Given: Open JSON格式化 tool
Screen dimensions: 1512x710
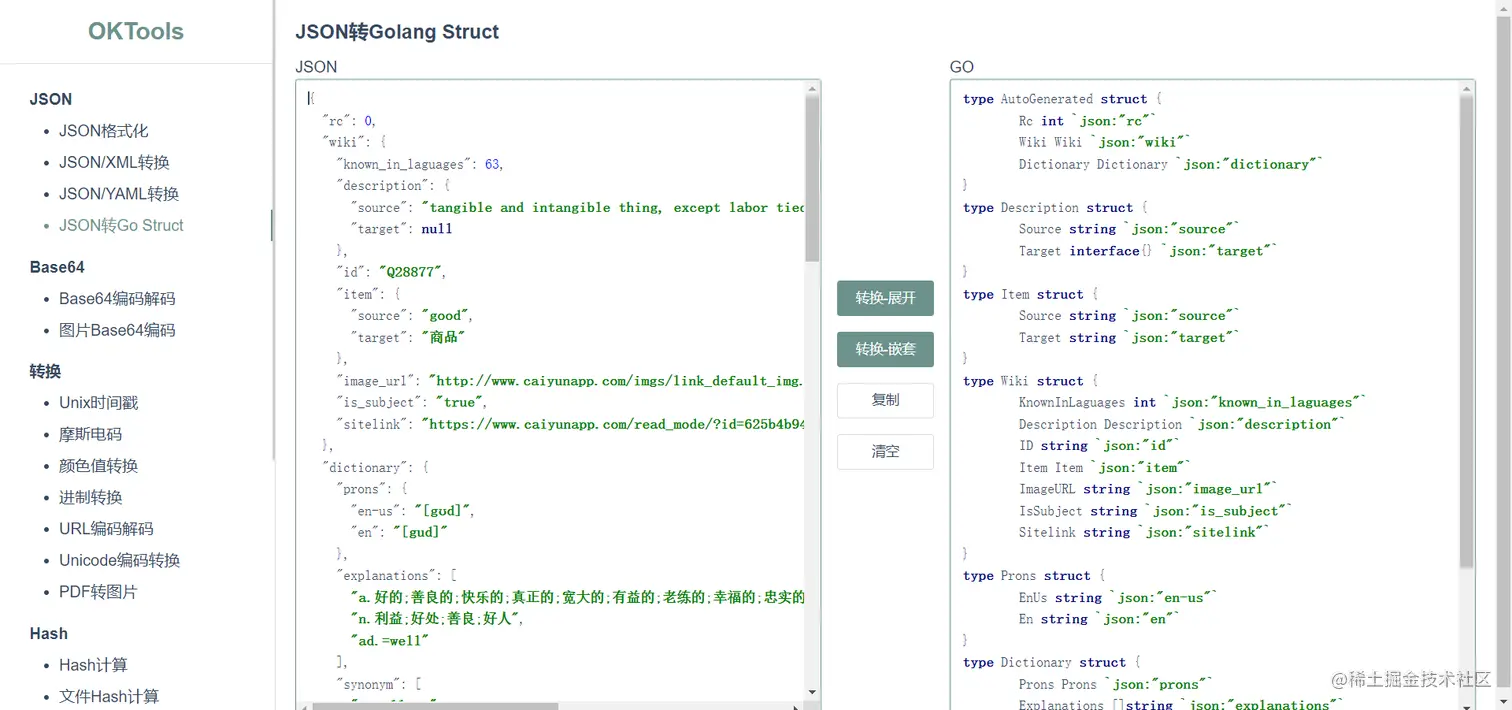Looking at the screenshot, I should [x=103, y=131].
